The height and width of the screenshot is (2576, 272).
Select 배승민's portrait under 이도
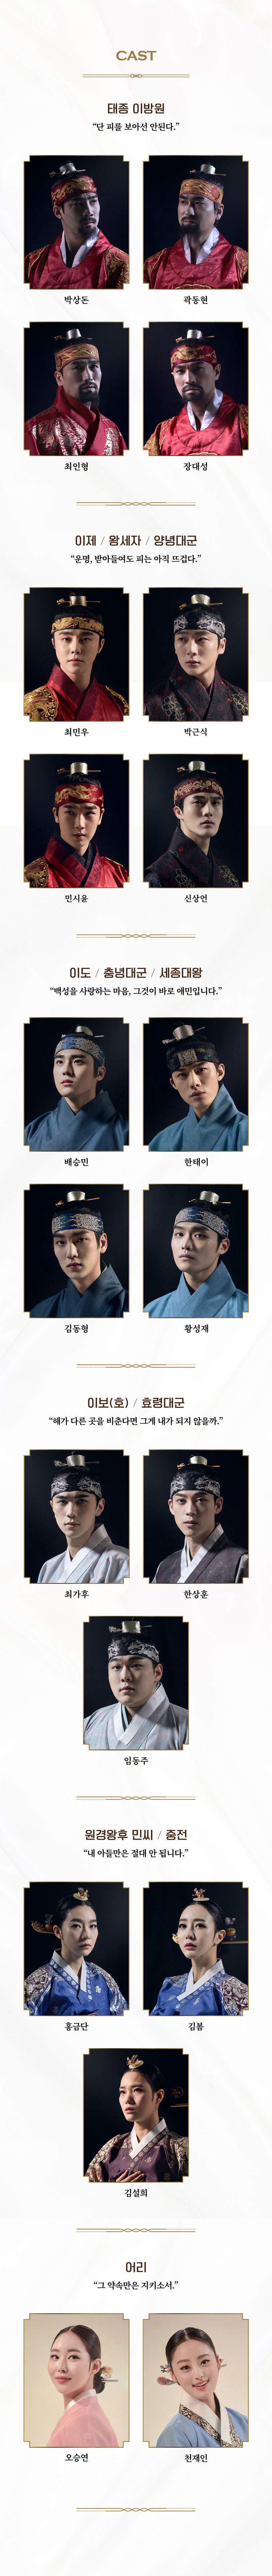tap(76, 1084)
